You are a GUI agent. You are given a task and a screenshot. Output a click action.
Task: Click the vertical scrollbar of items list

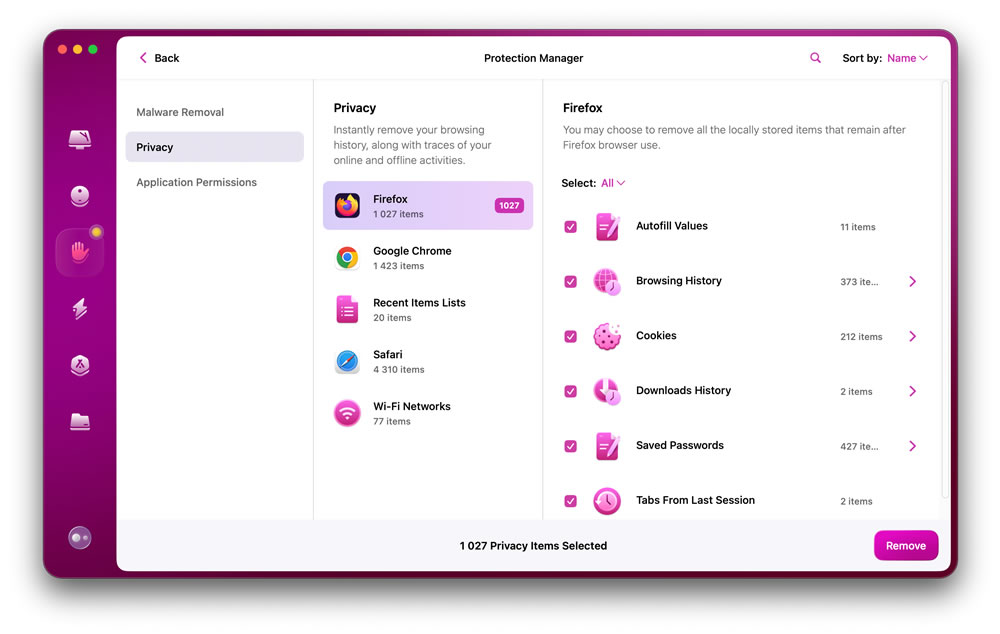point(945,290)
